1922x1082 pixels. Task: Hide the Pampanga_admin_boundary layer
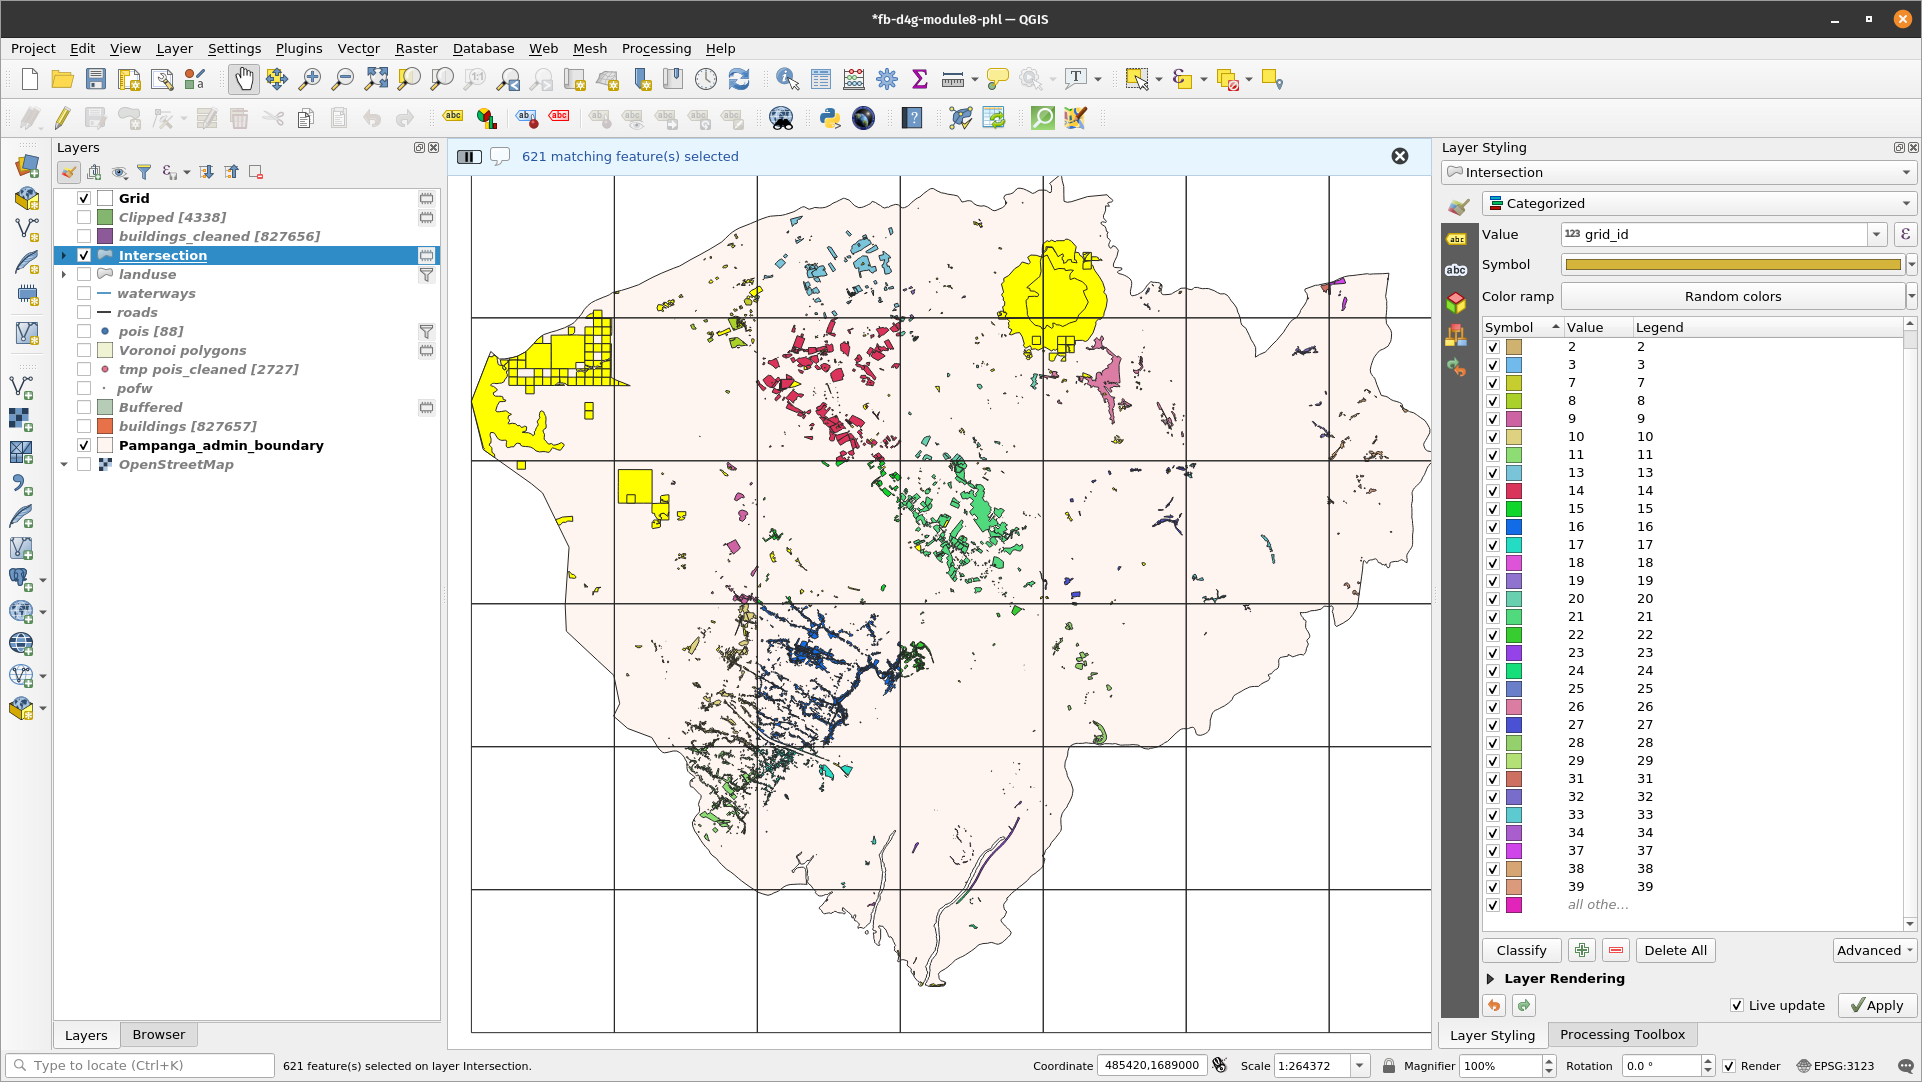[84, 445]
